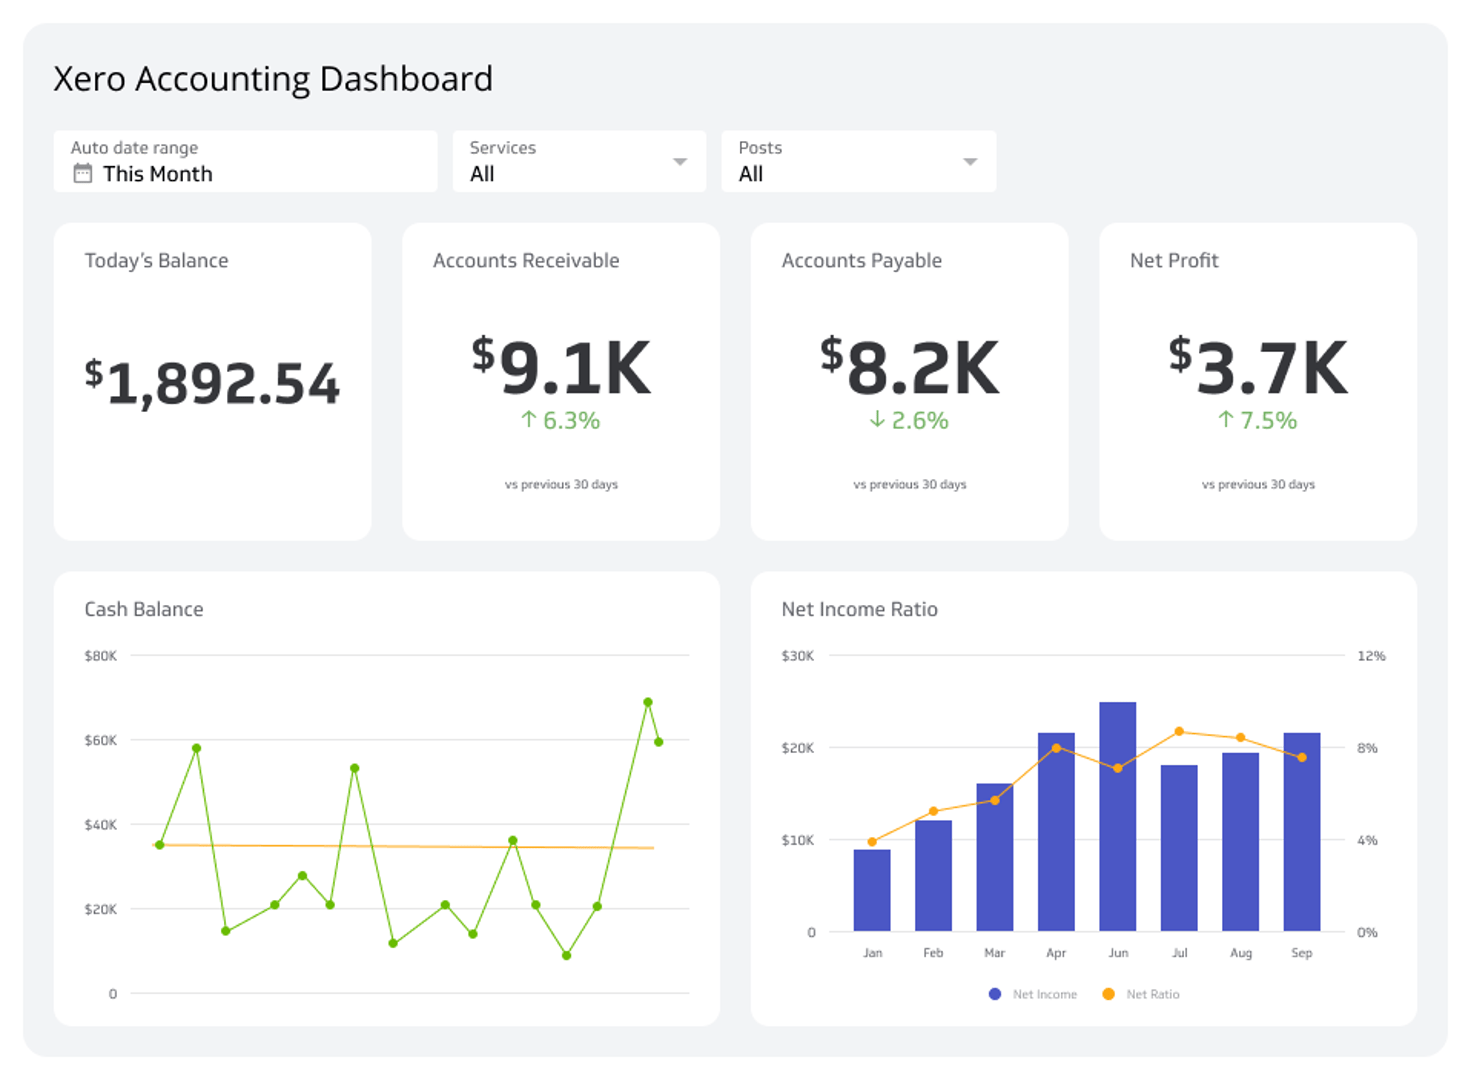The width and height of the screenshot is (1471, 1080).
Task: Click the Jul bar in Net Income Ratio
Action: click(x=1179, y=848)
